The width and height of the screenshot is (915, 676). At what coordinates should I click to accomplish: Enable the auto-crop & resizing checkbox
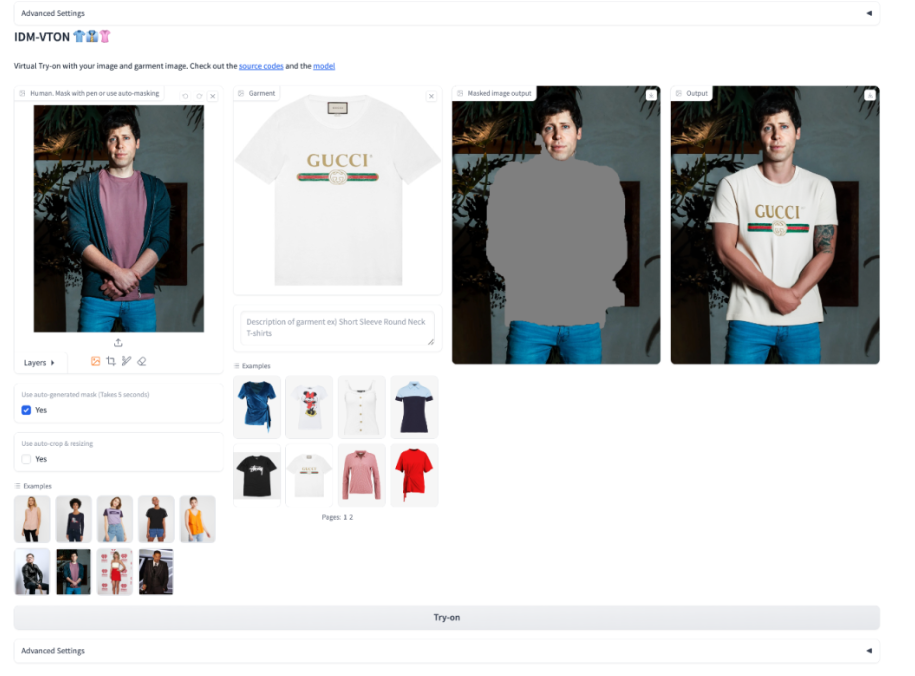(x=26, y=459)
